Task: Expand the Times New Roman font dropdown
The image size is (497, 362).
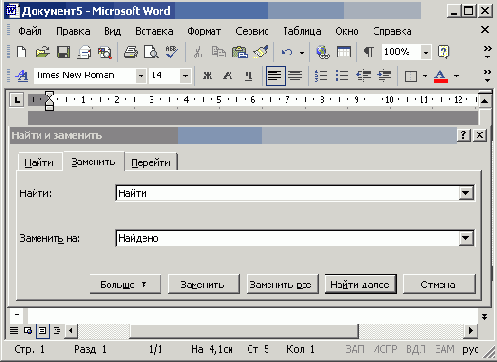Action: click(x=141, y=76)
